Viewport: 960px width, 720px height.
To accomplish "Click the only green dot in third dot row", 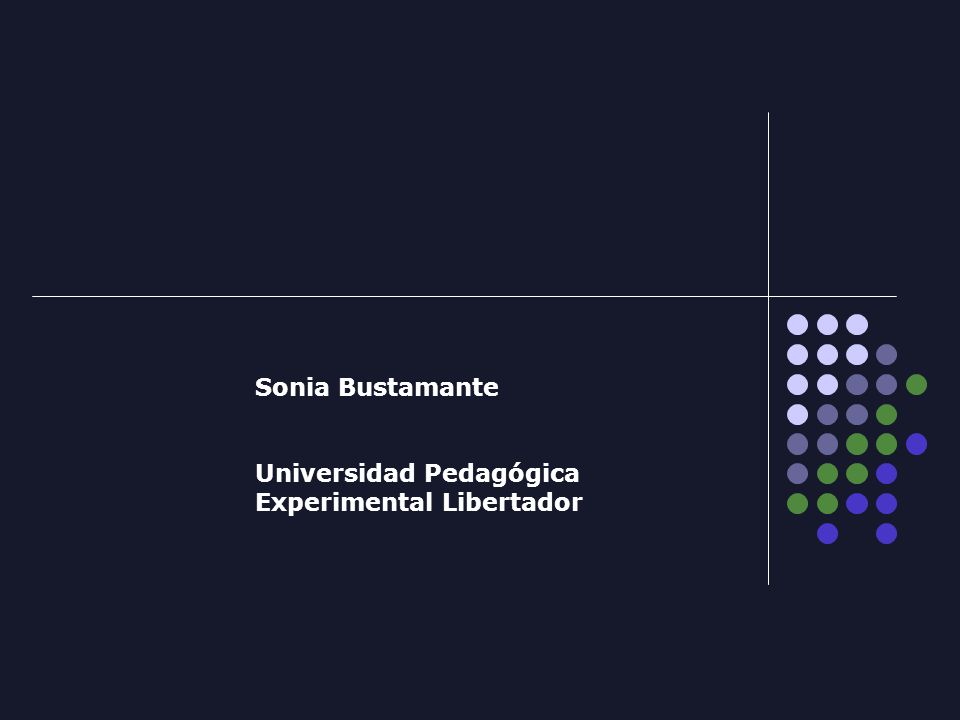I will pyautogui.click(x=917, y=384).
